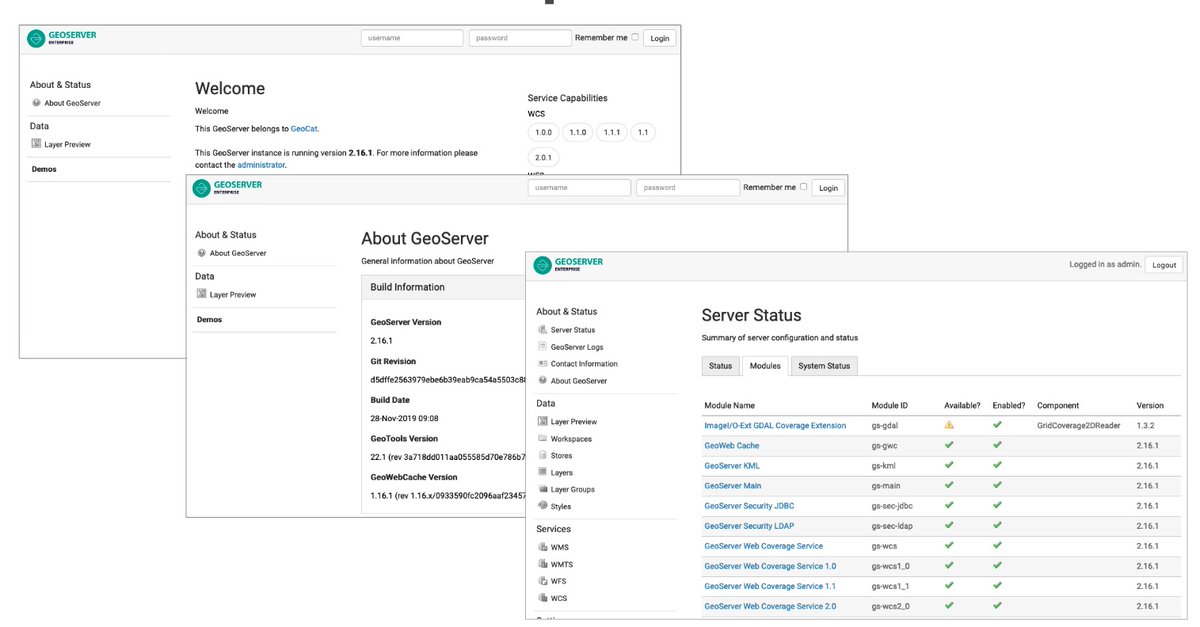
Task: Click Login button in About GeoServer window
Action: pyautogui.click(x=828, y=188)
